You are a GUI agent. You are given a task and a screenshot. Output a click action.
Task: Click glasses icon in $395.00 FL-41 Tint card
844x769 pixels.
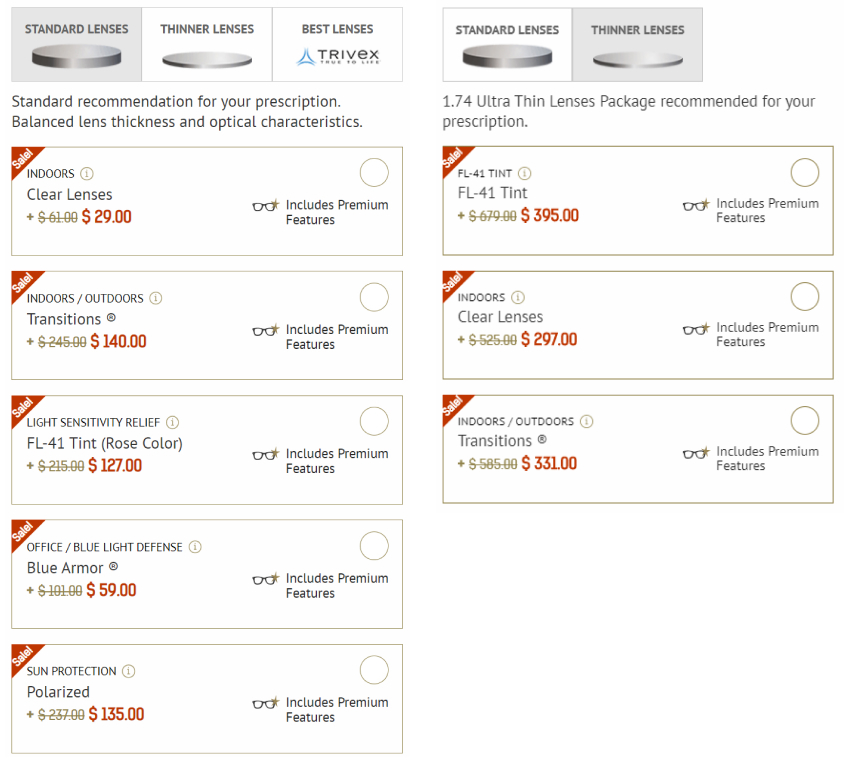click(696, 205)
